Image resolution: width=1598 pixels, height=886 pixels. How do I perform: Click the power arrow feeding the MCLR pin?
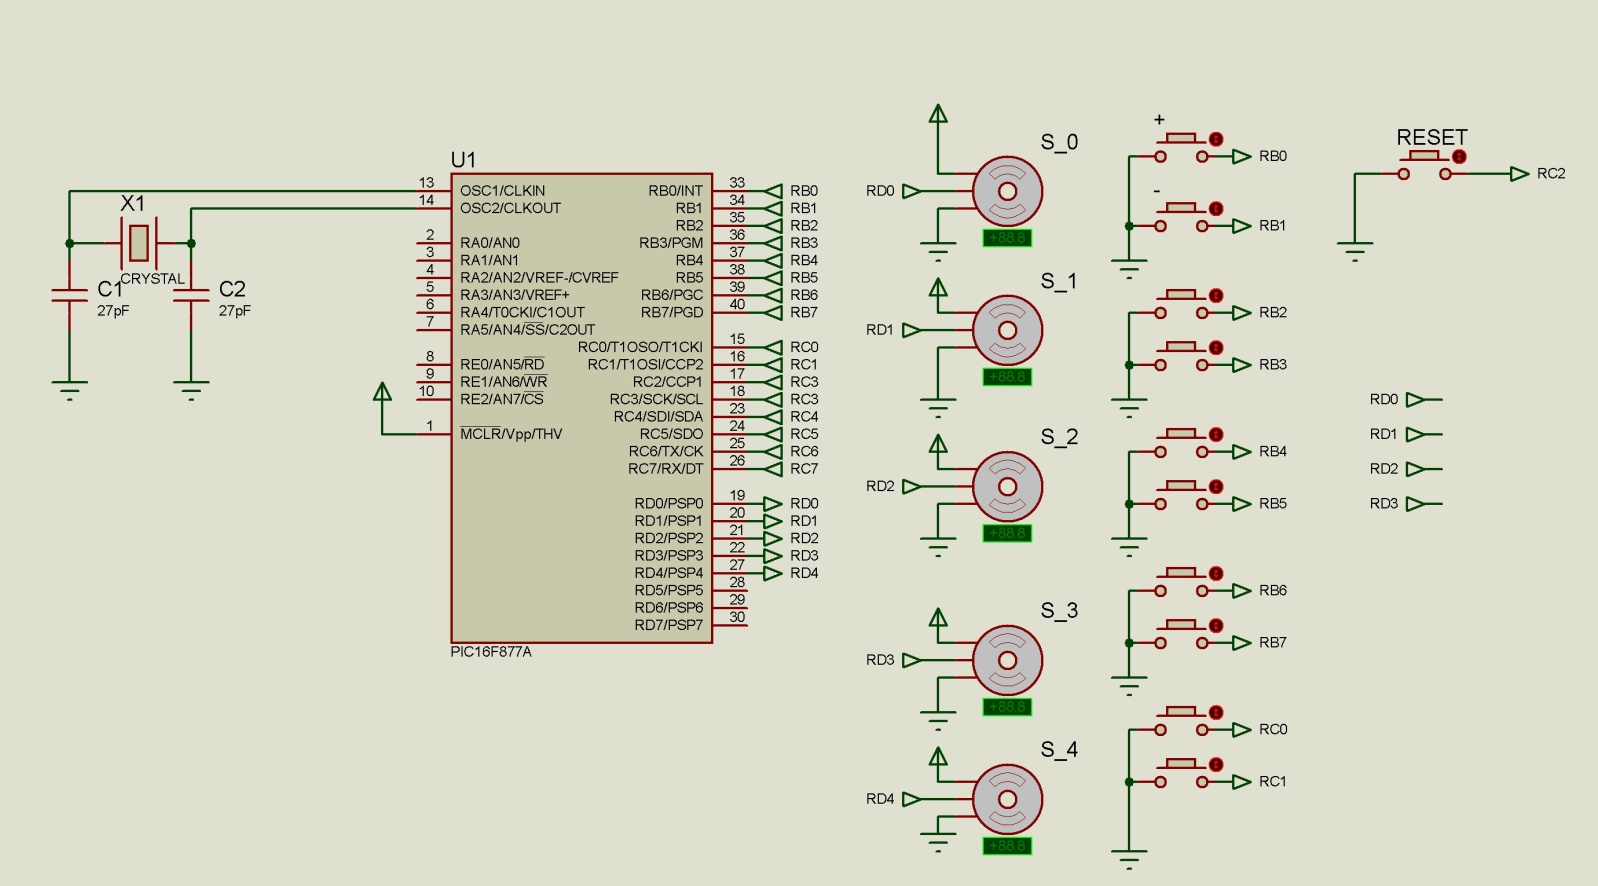382,392
